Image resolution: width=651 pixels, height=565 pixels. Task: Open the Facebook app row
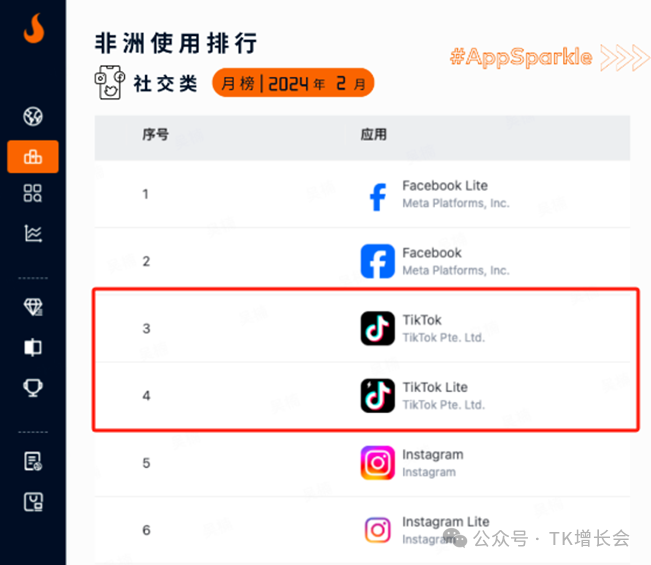[x=362, y=262]
